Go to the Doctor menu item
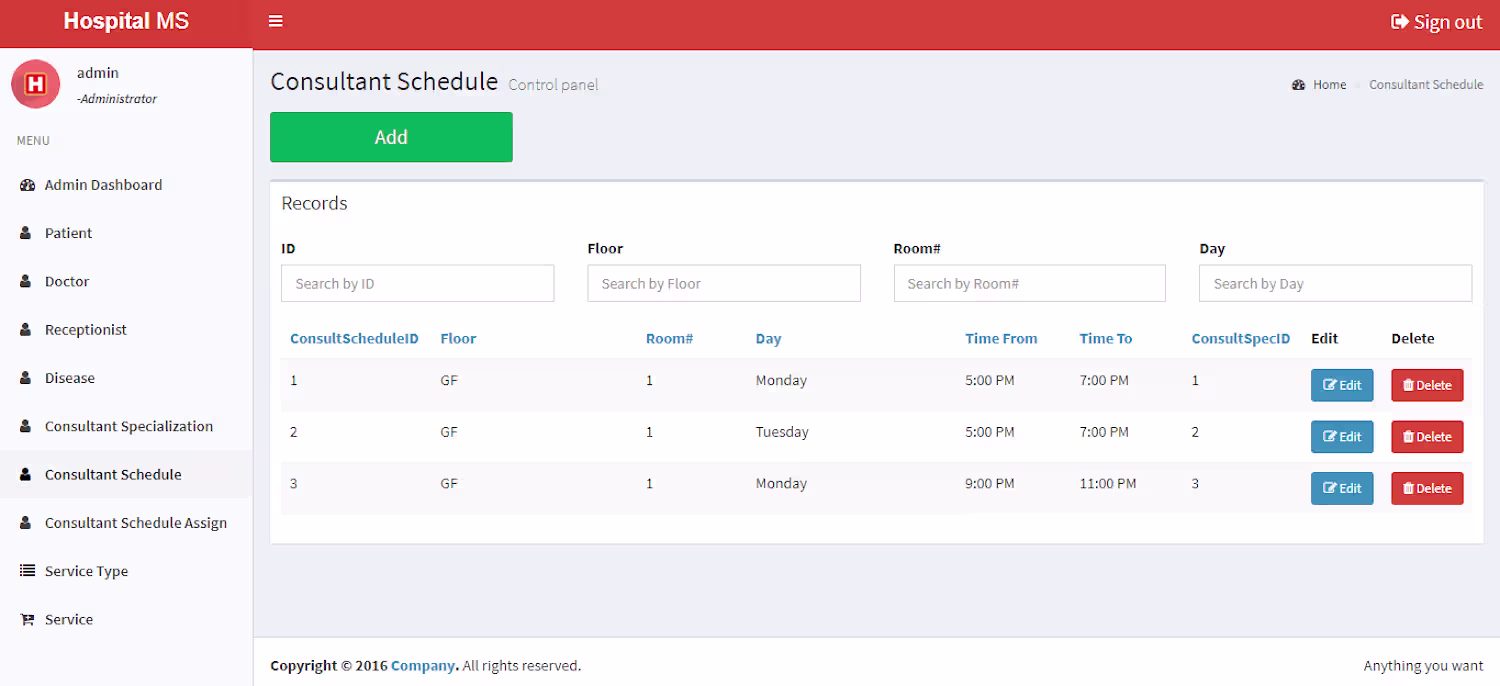This screenshot has width=1500, height=686. 67,282
